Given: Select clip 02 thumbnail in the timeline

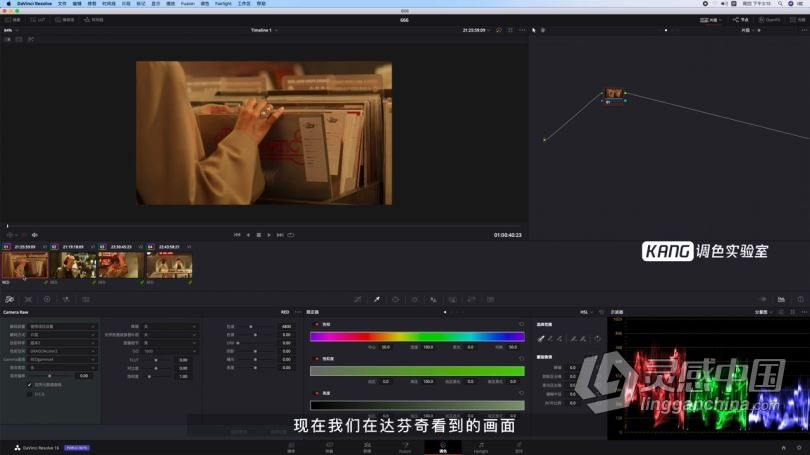Looking at the screenshot, I should (73, 265).
